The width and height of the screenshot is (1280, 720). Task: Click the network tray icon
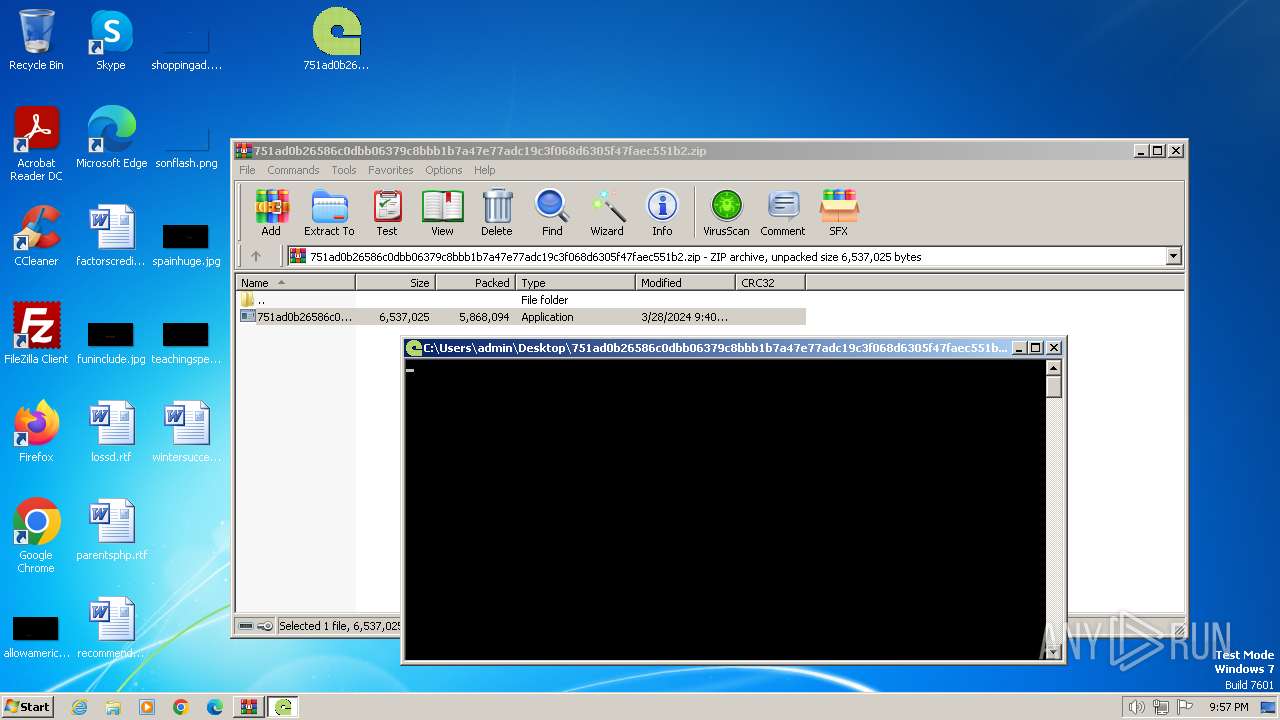tap(1161, 707)
